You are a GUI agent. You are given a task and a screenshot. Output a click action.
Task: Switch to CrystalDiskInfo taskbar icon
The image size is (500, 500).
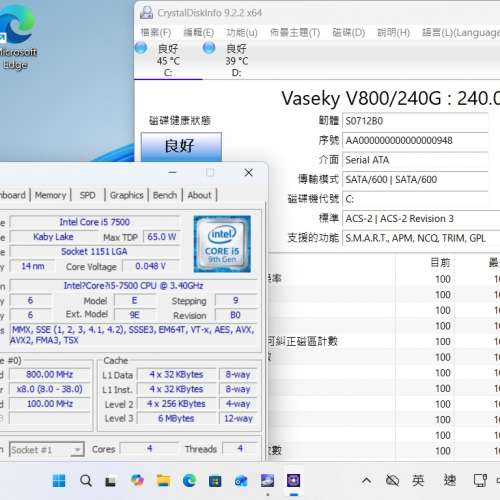[267, 480]
